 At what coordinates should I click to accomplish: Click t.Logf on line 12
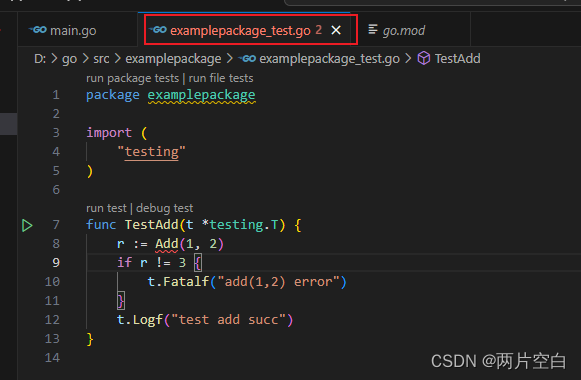[x=140, y=320]
